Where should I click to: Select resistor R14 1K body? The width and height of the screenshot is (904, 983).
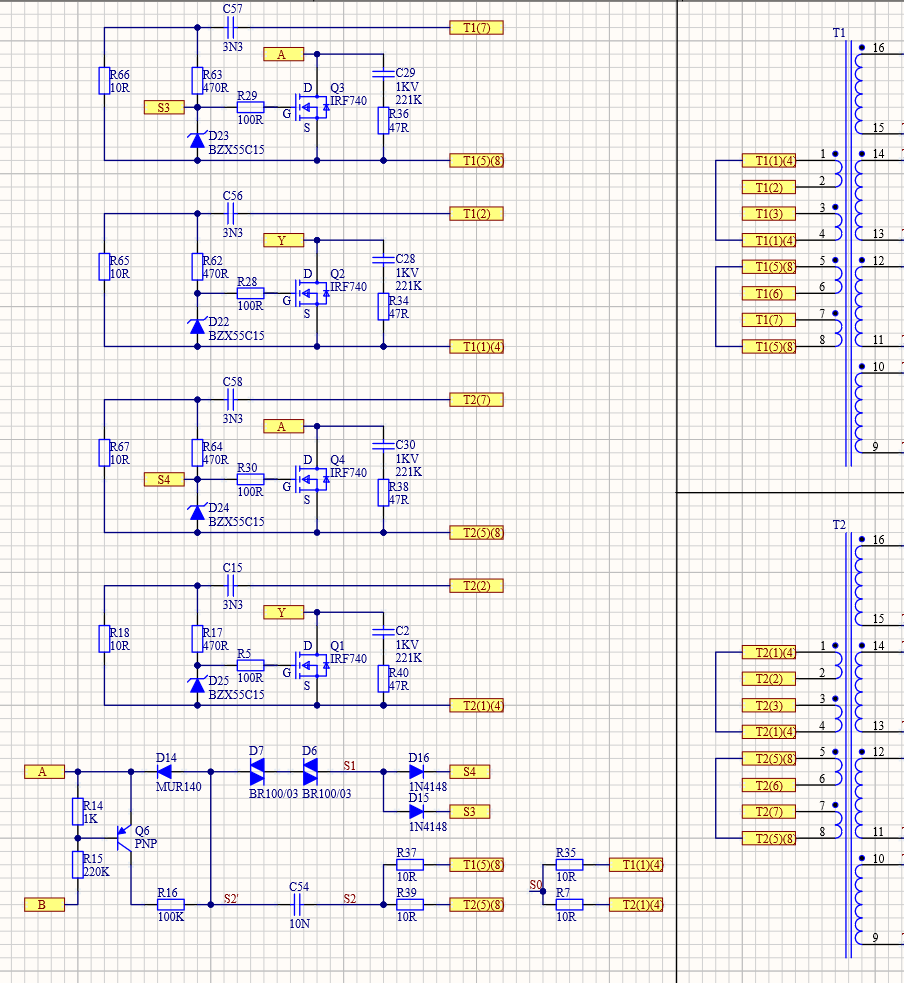pos(78,812)
